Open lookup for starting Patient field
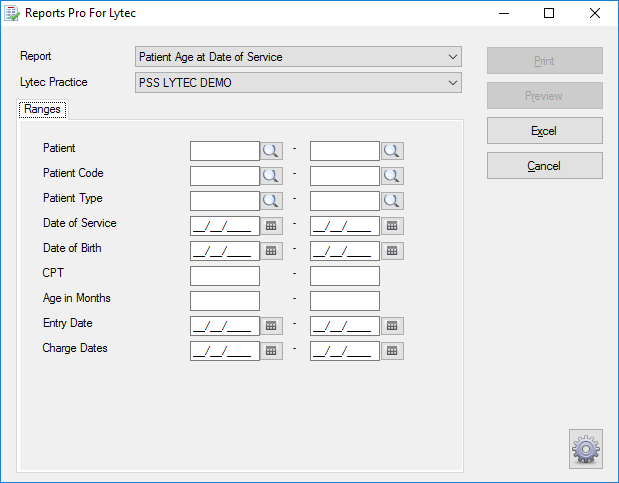This screenshot has width=619, height=483. (x=271, y=151)
